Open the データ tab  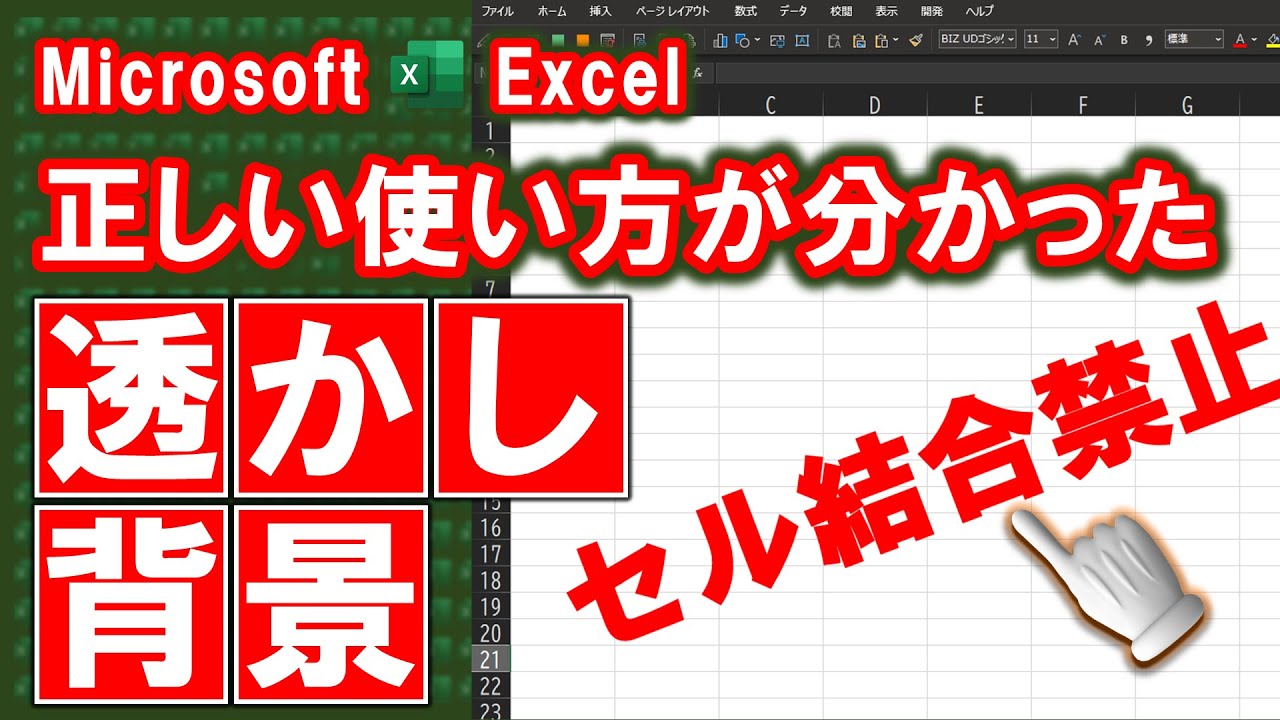click(x=793, y=11)
